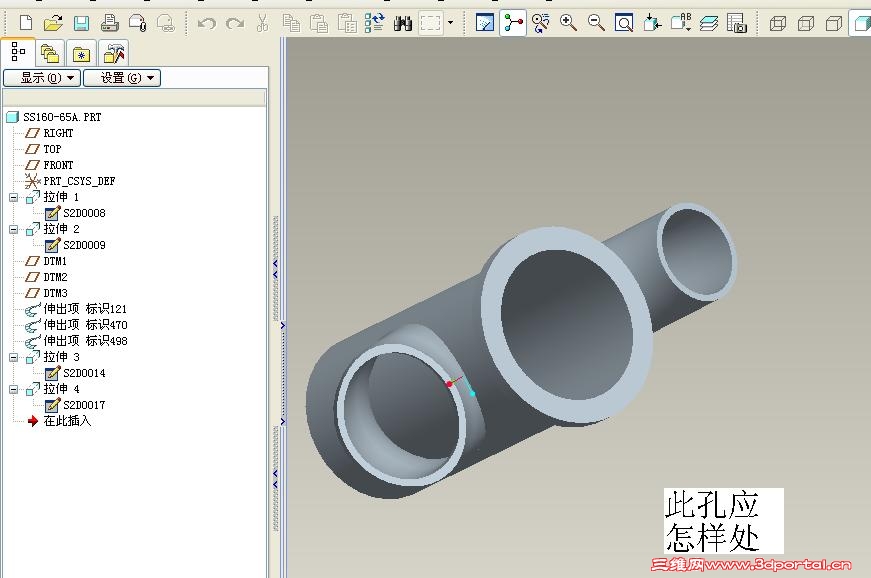Select the DTM1 datum plane
Screen dimensions: 871x578
pyautogui.click(x=47, y=261)
